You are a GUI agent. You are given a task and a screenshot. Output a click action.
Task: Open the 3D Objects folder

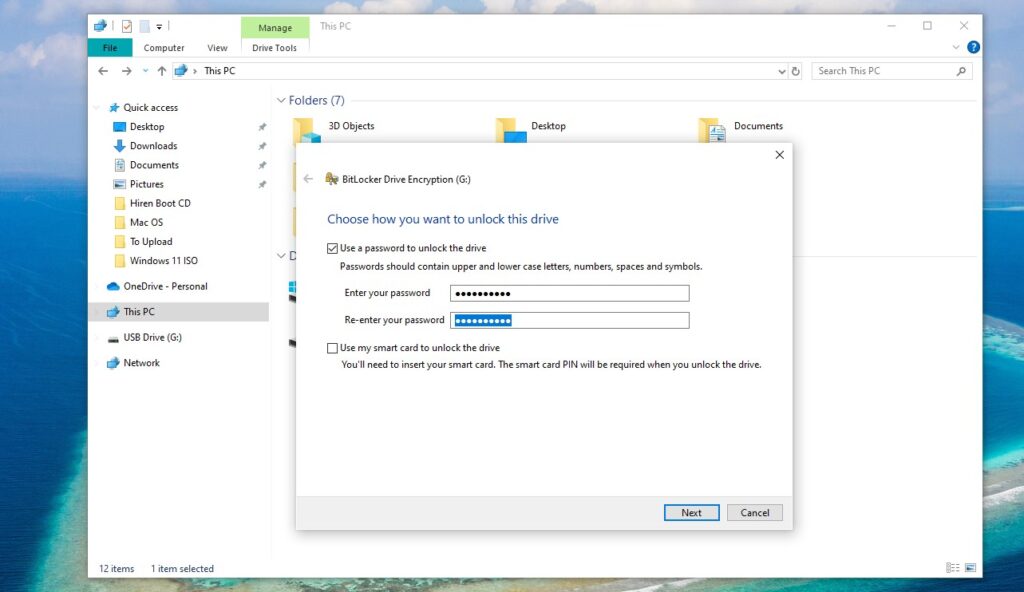coord(352,126)
